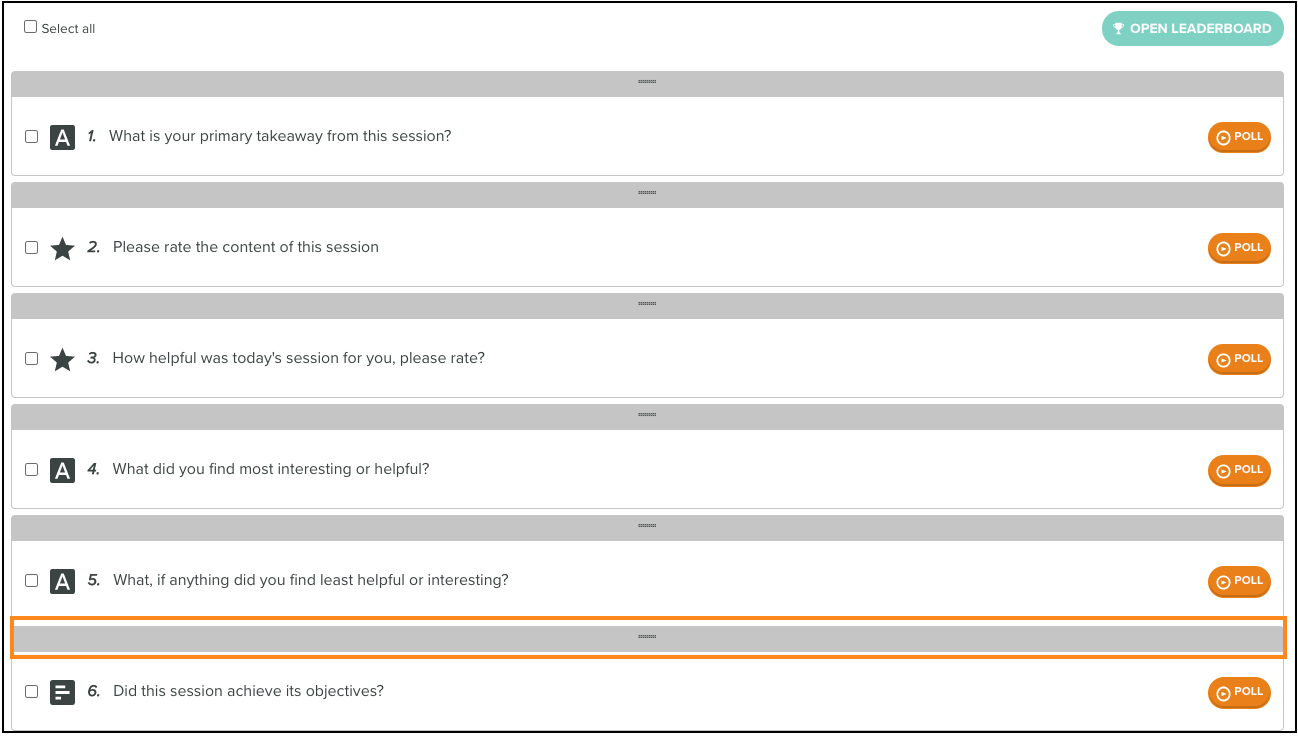Click the drag handle above question 1

click(647, 83)
